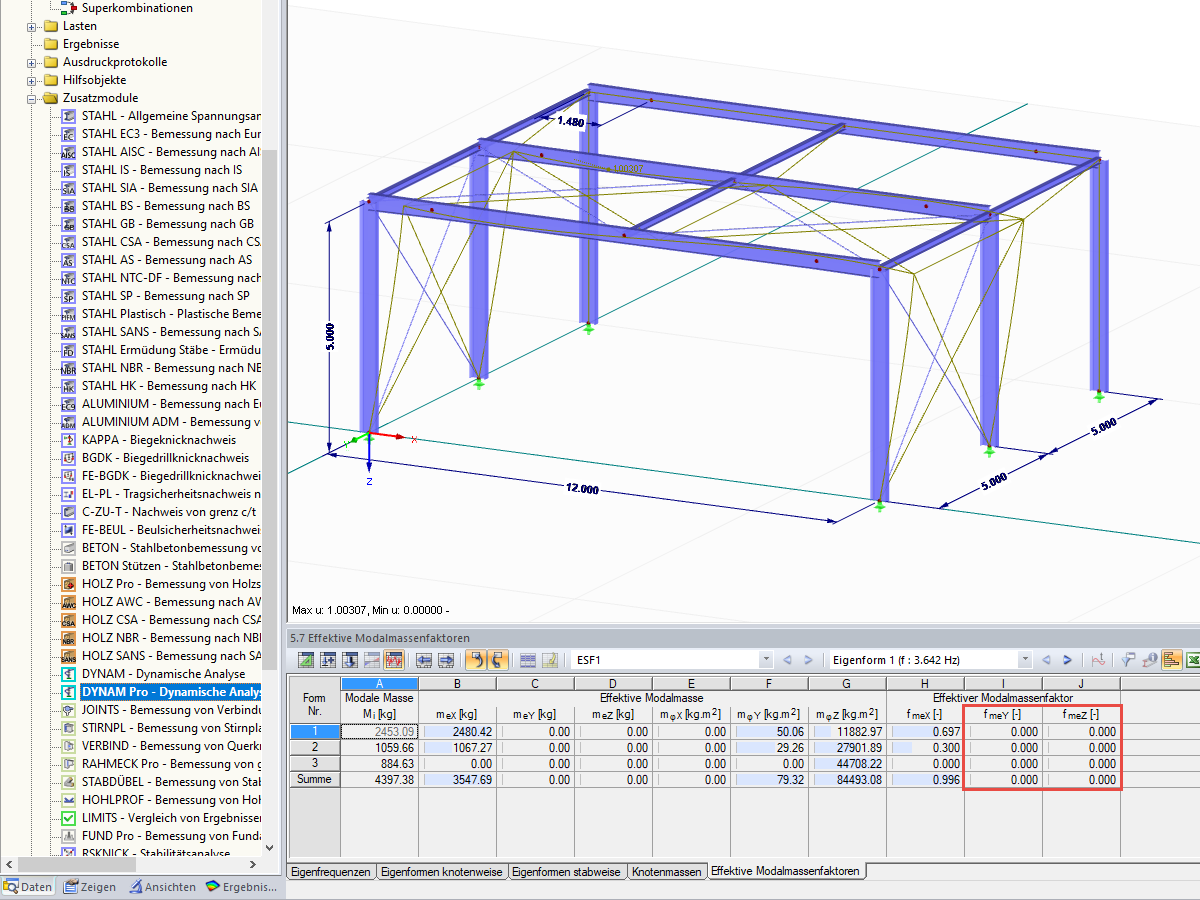Click row header 2 in the table
Image resolution: width=1200 pixels, height=900 pixels.
(315, 747)
